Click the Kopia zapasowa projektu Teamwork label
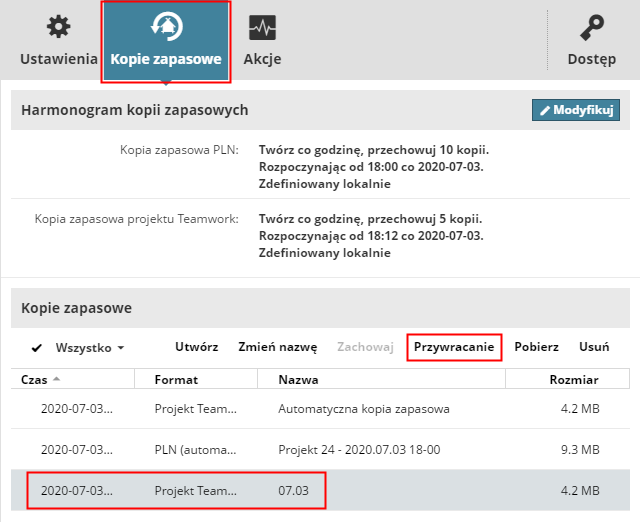 [137, 219]
